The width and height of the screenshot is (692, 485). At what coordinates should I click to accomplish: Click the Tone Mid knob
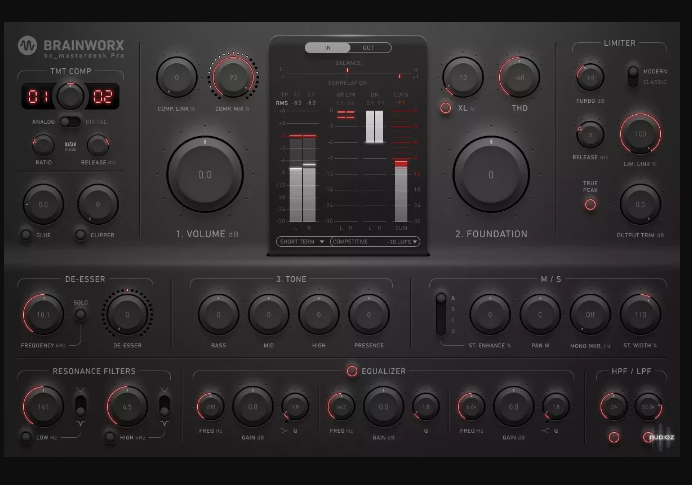point(268,315)
